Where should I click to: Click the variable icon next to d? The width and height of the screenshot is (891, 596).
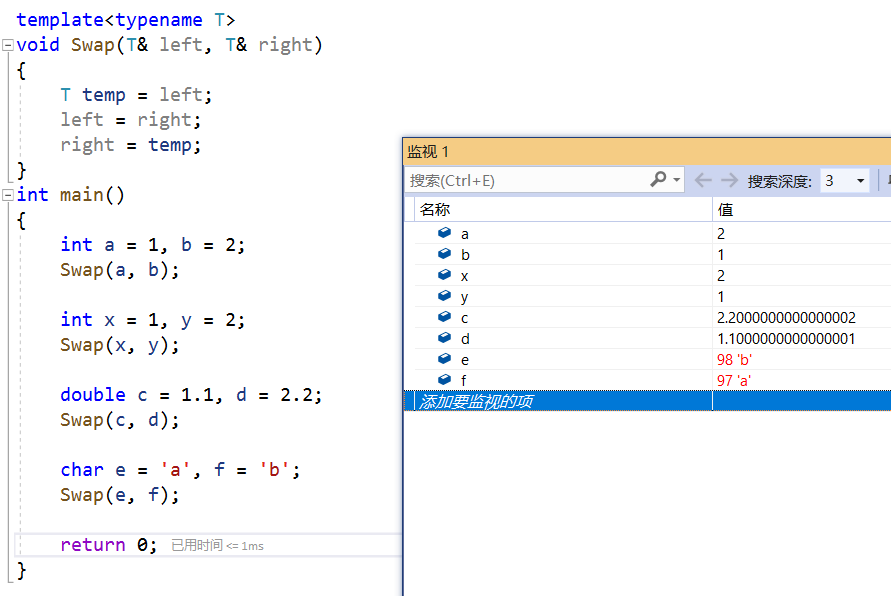click(x=444, y=338)
